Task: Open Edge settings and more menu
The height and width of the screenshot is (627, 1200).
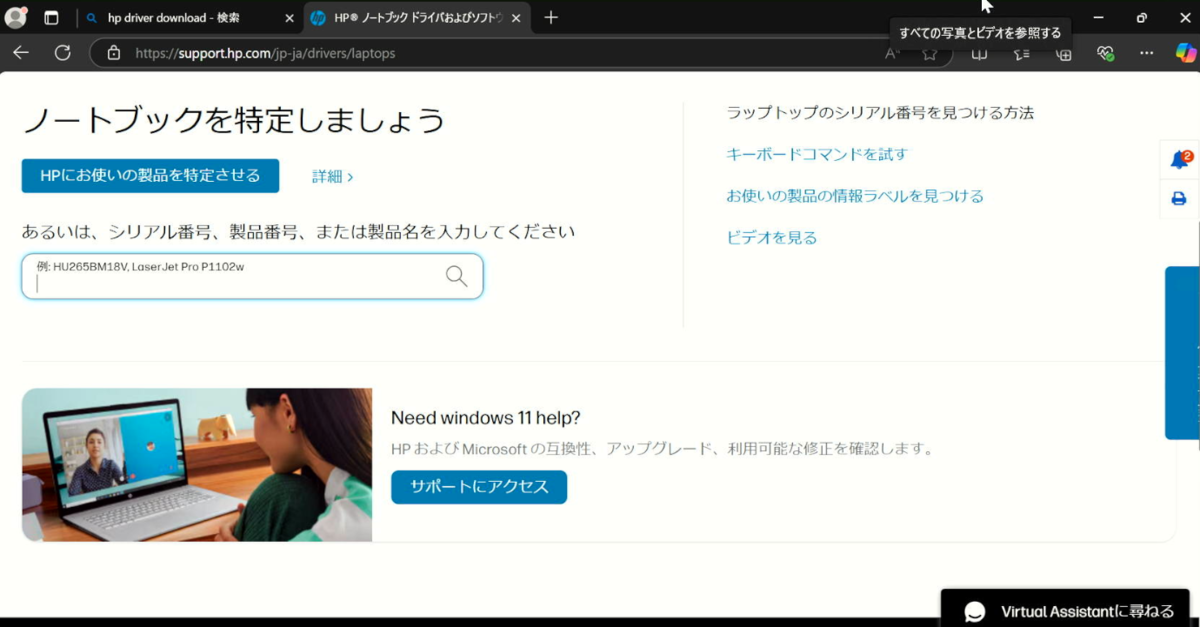Action: pos(1147,53)
